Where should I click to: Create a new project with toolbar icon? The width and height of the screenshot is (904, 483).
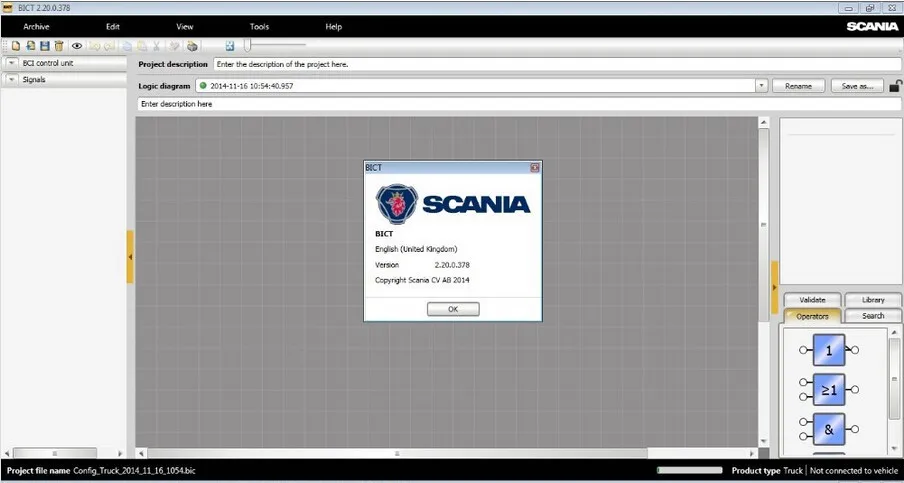point(16,46)
